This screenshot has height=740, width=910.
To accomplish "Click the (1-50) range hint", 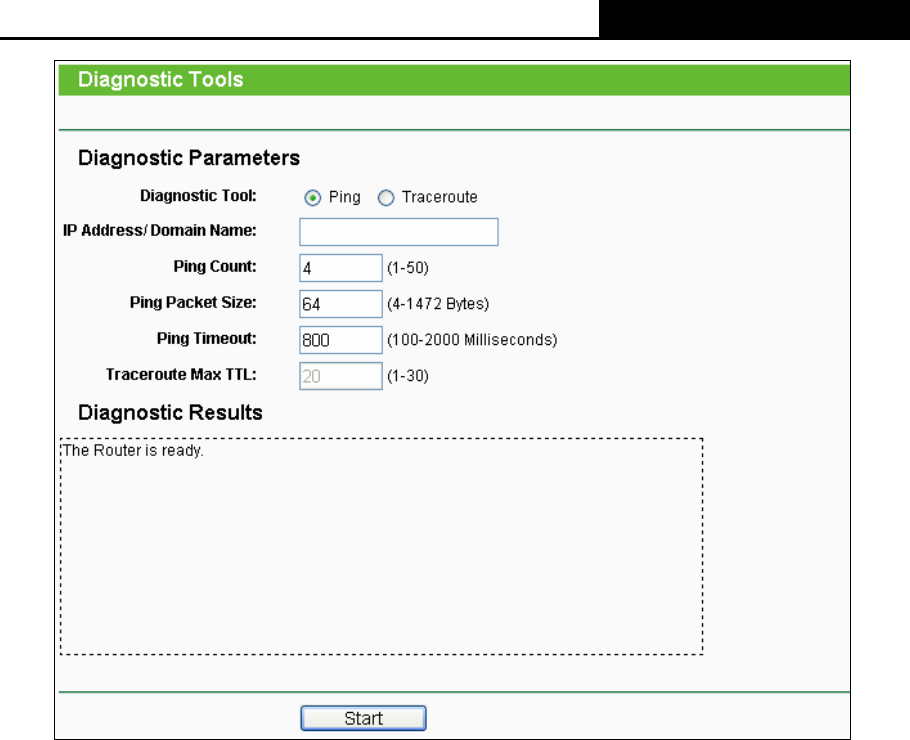I will click(407, 268).
